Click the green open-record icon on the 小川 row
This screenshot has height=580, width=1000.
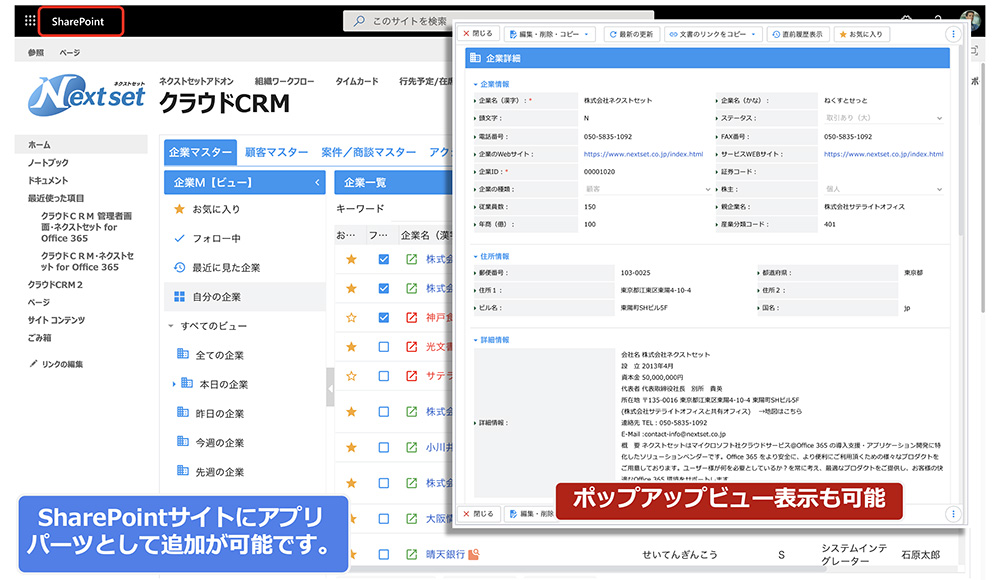coord(411,447)
